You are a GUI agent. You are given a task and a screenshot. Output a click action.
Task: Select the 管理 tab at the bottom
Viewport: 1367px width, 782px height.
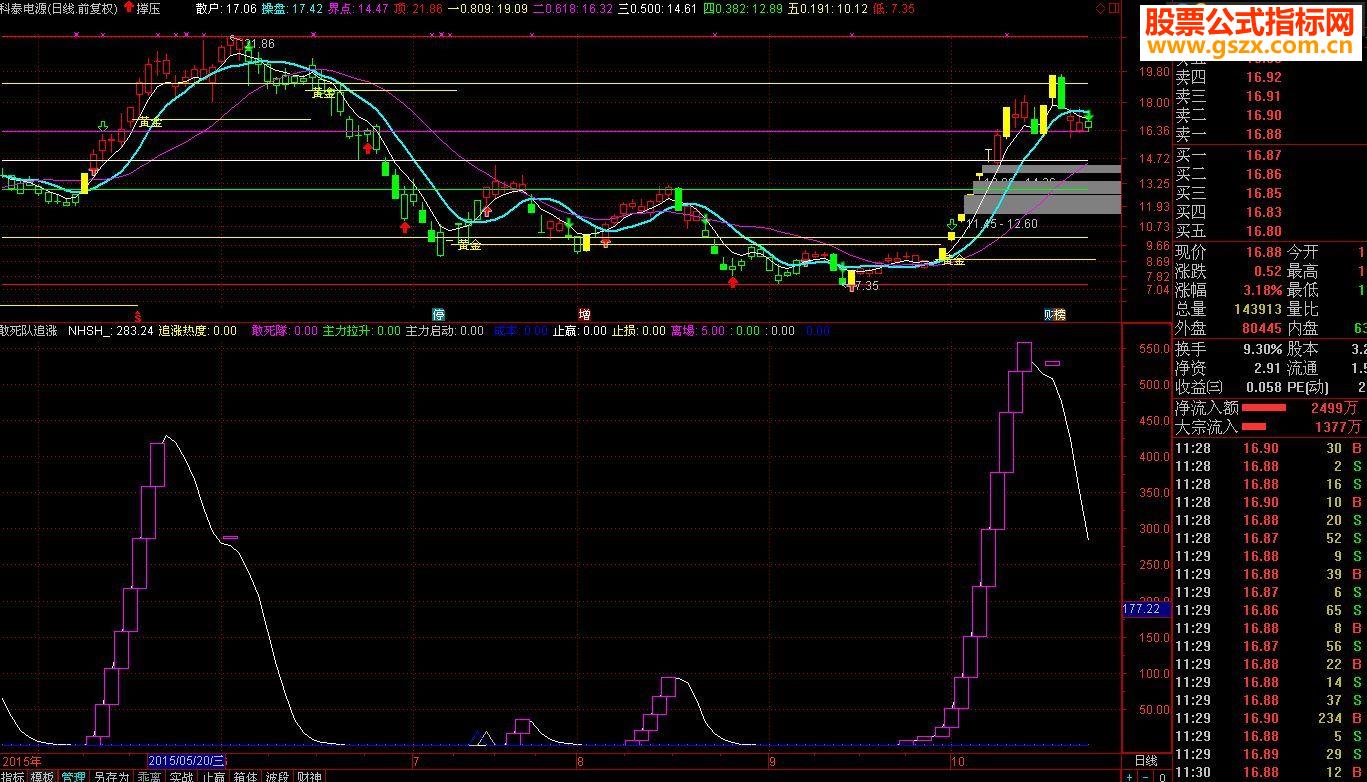click(x=73, y=776)
